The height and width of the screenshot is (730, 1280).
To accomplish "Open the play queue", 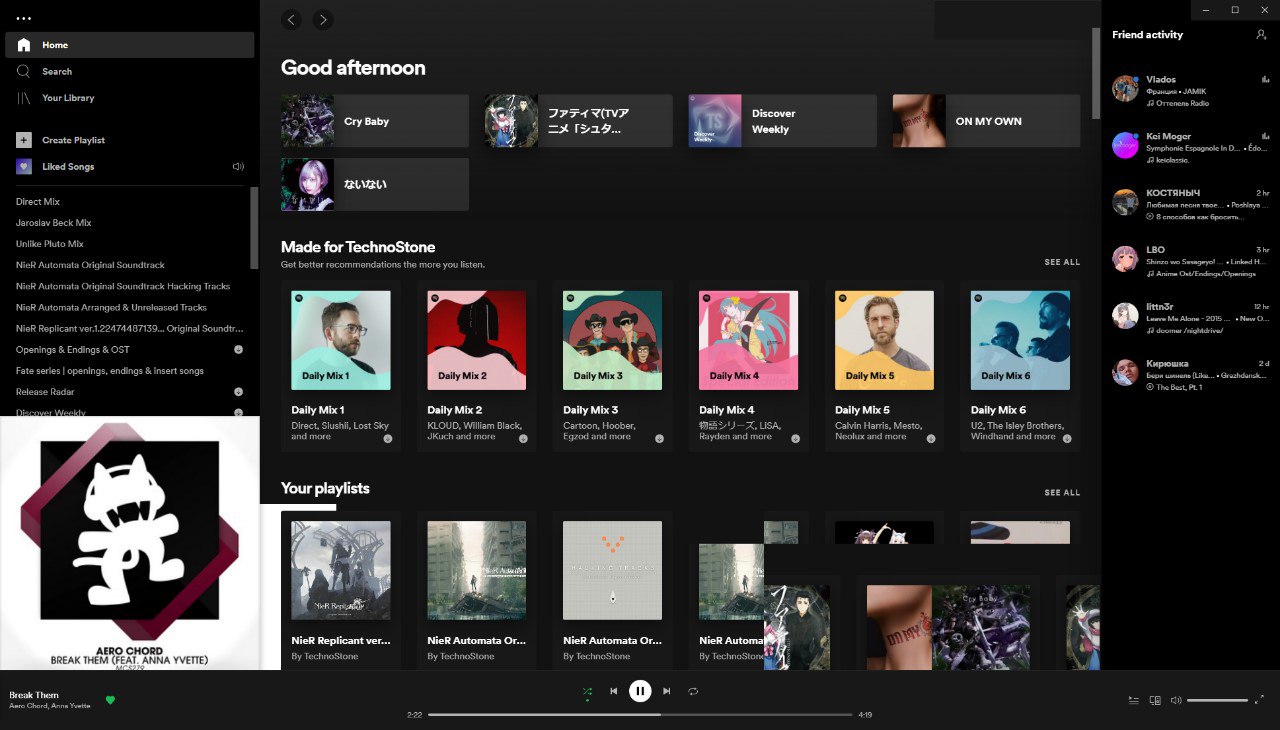I will coord(1133,700).
